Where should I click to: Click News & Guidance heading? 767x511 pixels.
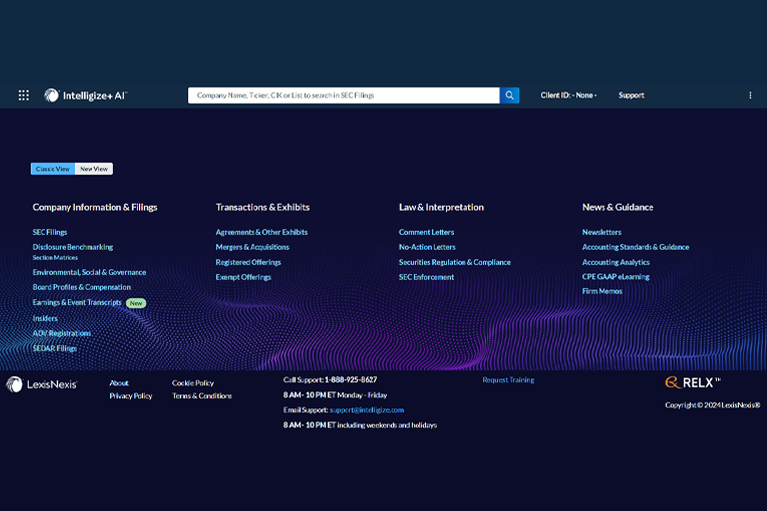click(x=618, y=207)
